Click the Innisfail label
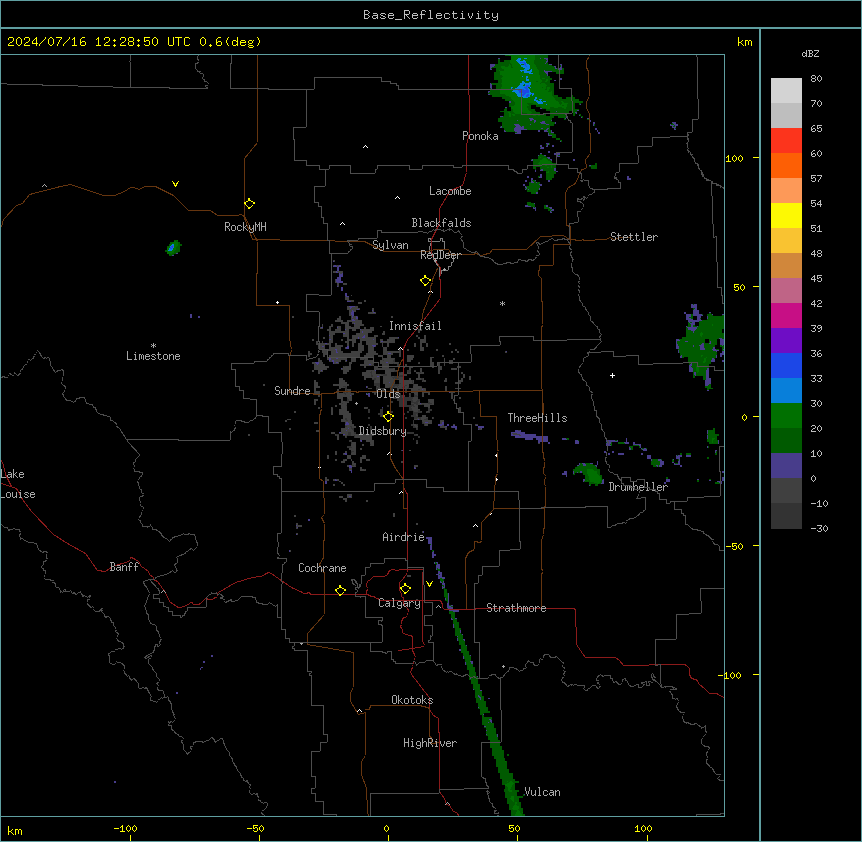This screenshot has height=842, width=862. pyautogui.click(x=415, y=326)
